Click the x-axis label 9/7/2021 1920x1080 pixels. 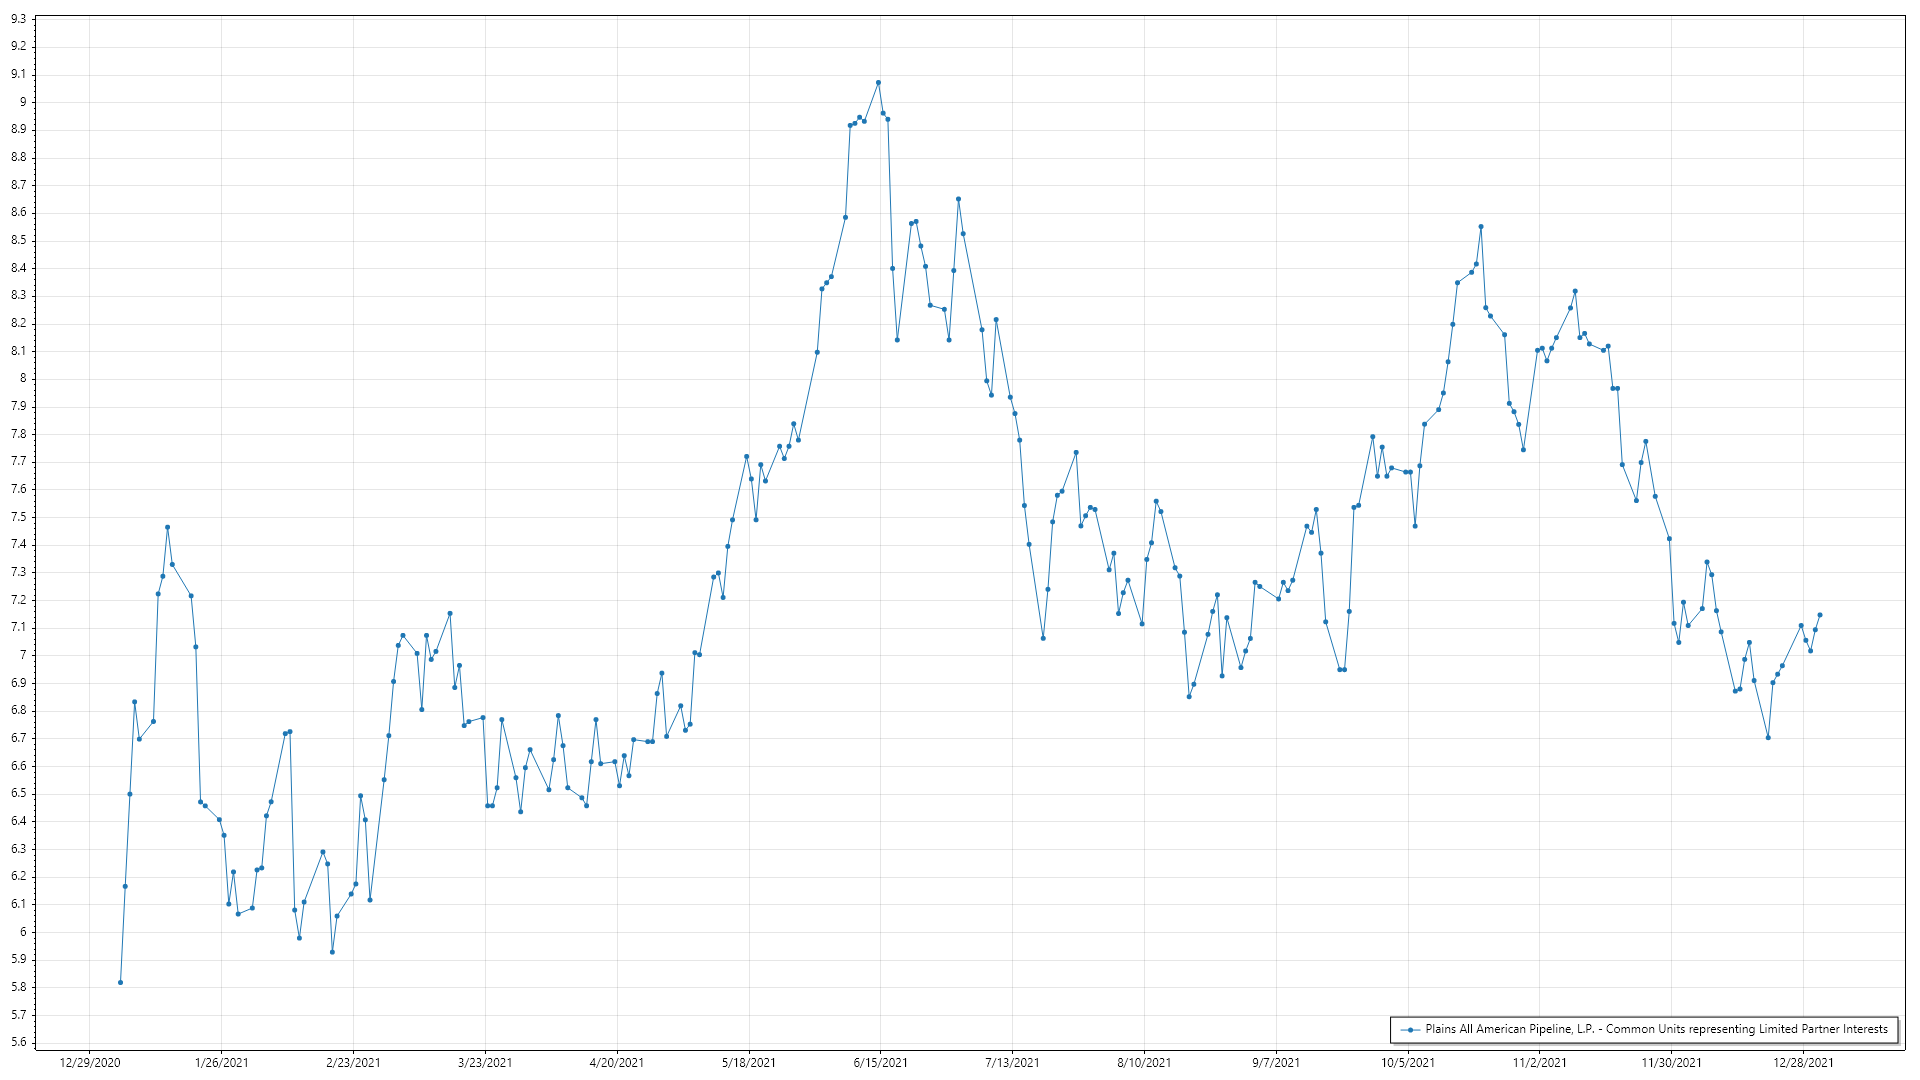coord(1276,1062)
